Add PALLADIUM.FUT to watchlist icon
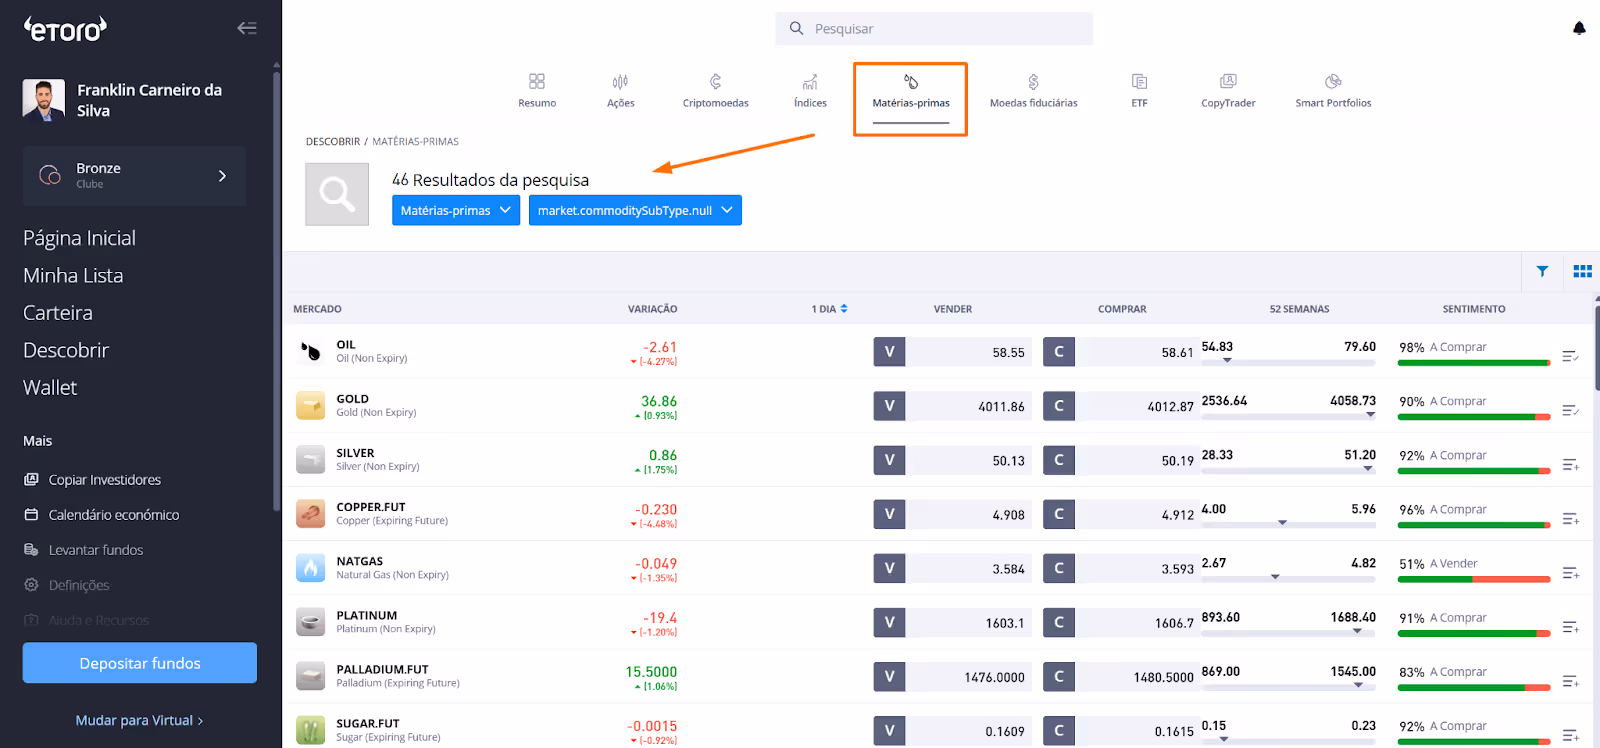The width and height of the screenshot is (1600, 748). pos(1570,681)
